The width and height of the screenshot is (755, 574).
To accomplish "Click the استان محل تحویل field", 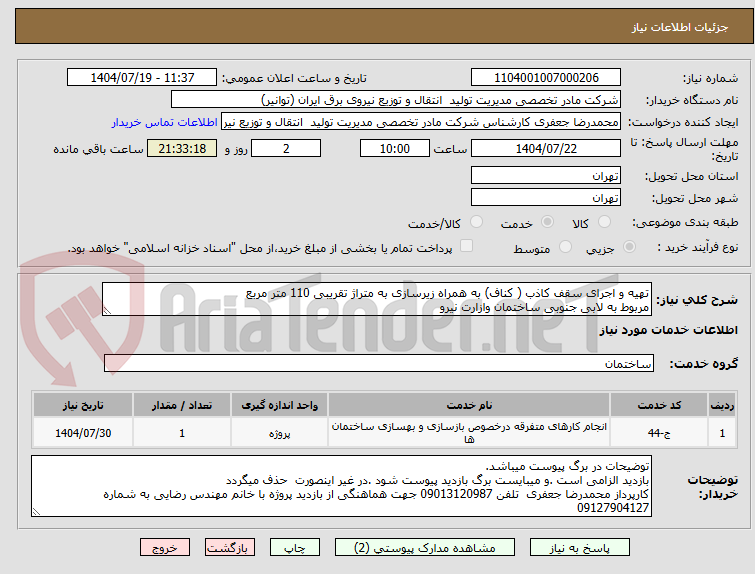I will pyautogui.click(x=546, y=175).
